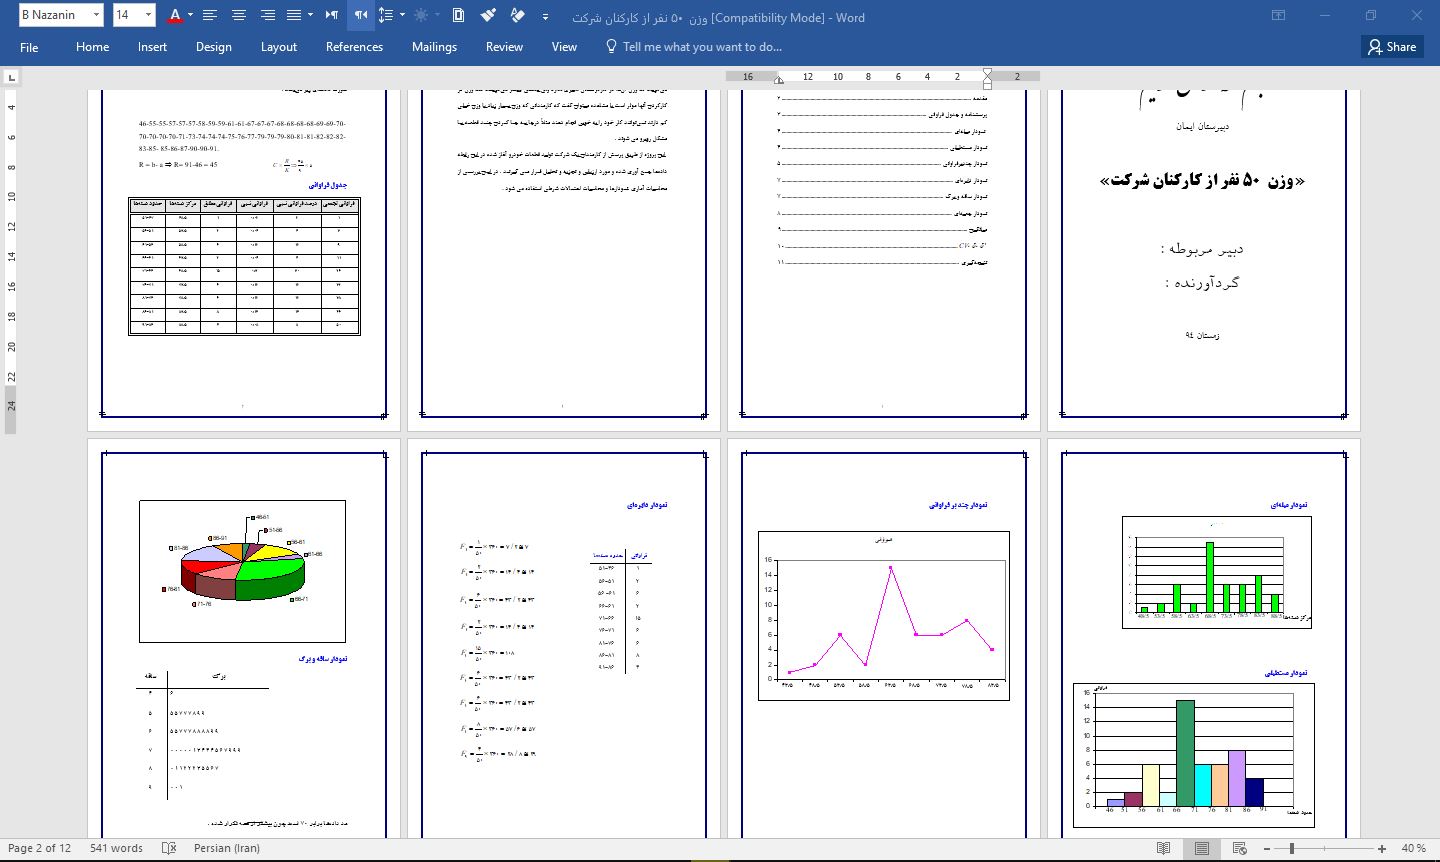Image resolution: width=1440 pixels, height=862 pixels.
Task: Center-align the paragraph text
Action: pyautogui.click(x=239, y=15)
